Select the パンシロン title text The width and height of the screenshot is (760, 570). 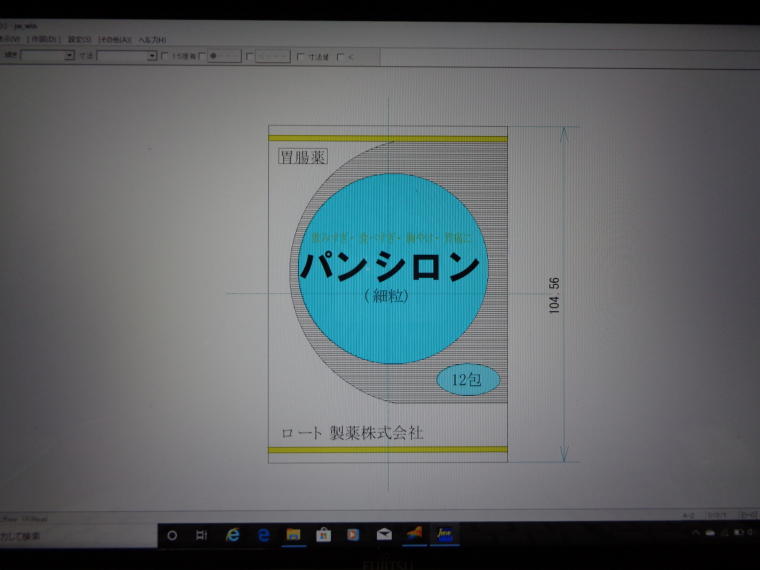pyautogui.click(x=390, y=266)
